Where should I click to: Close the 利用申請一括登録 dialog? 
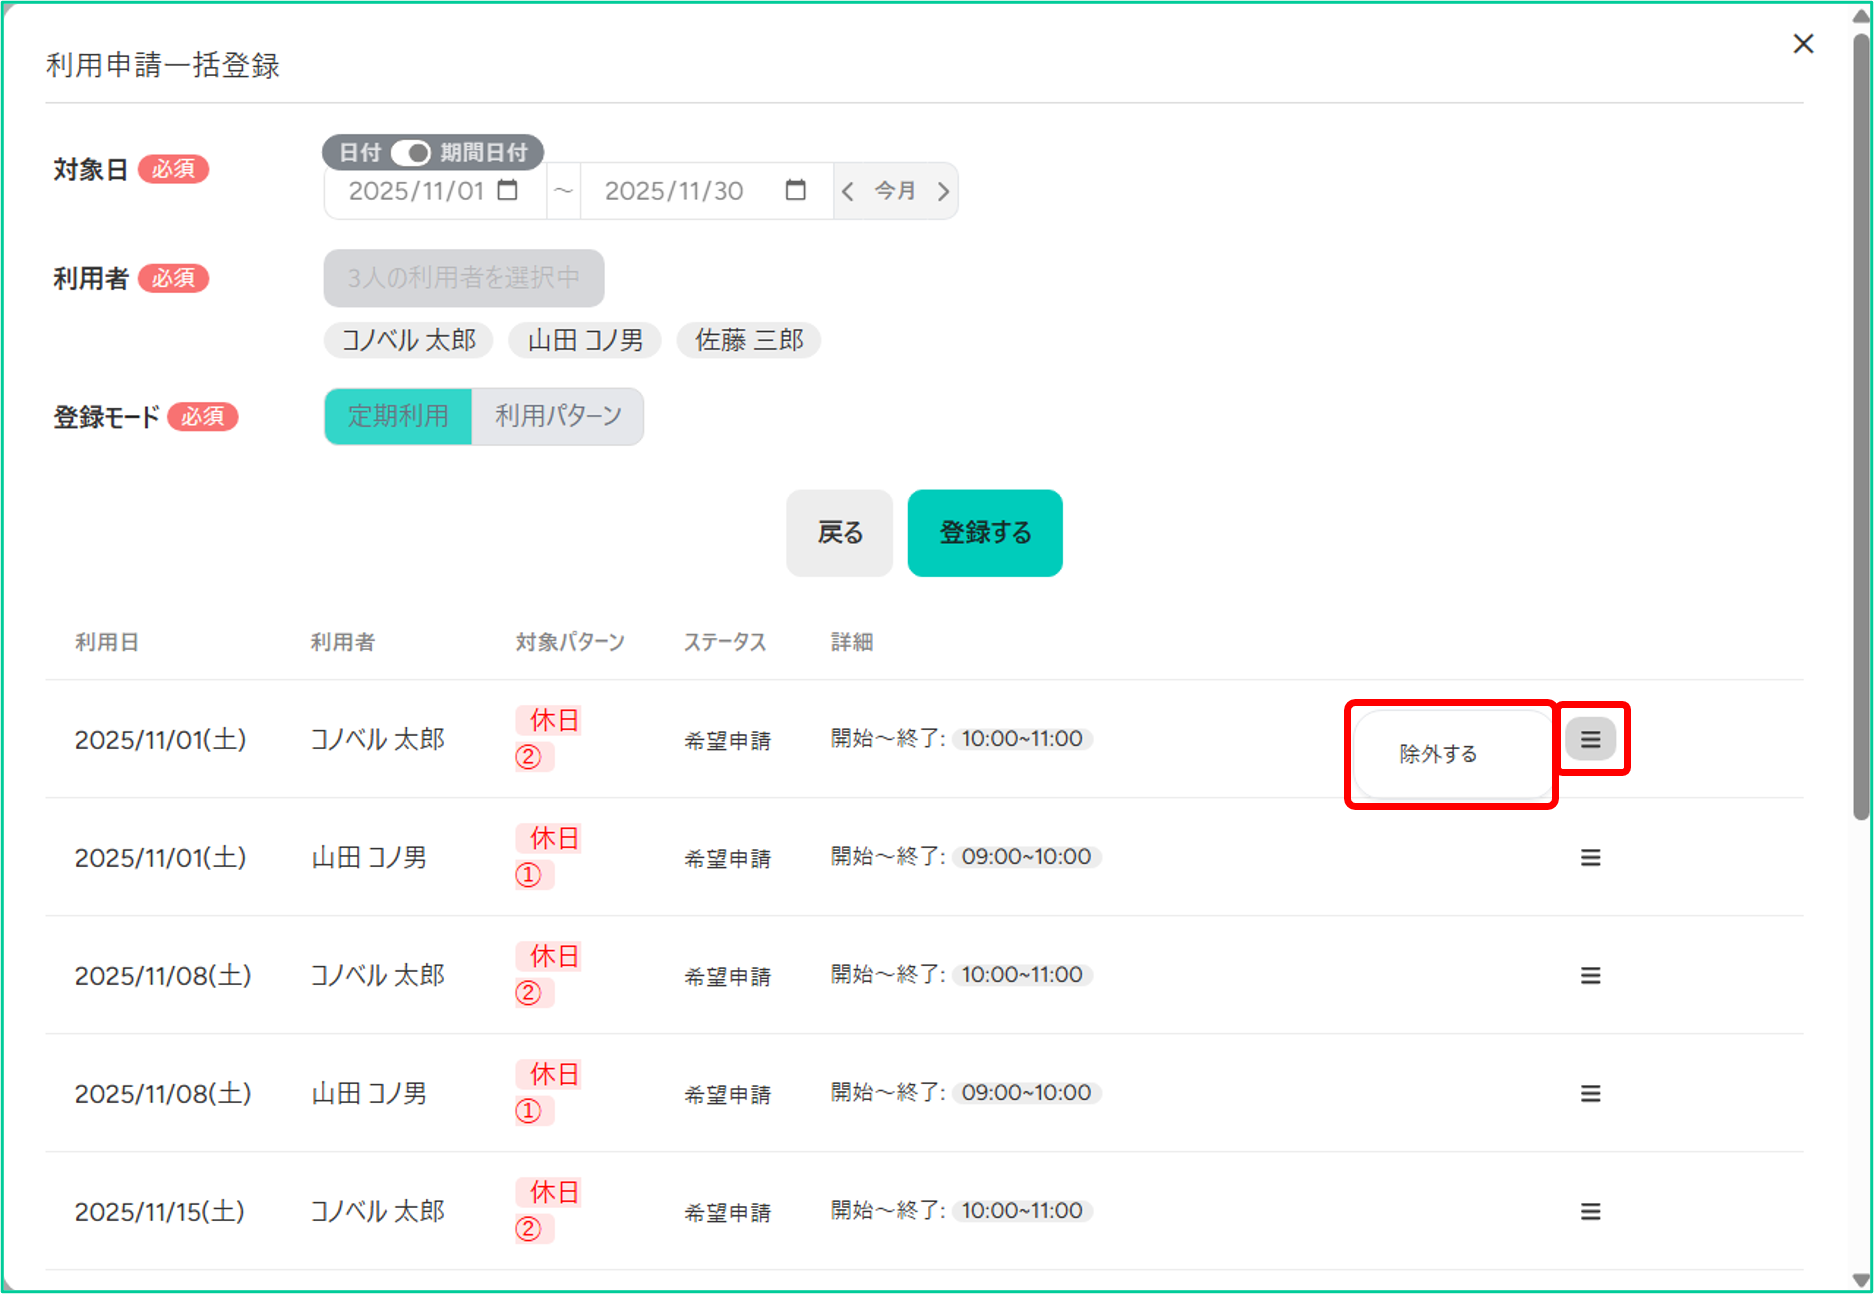[x=1803, y=44]
